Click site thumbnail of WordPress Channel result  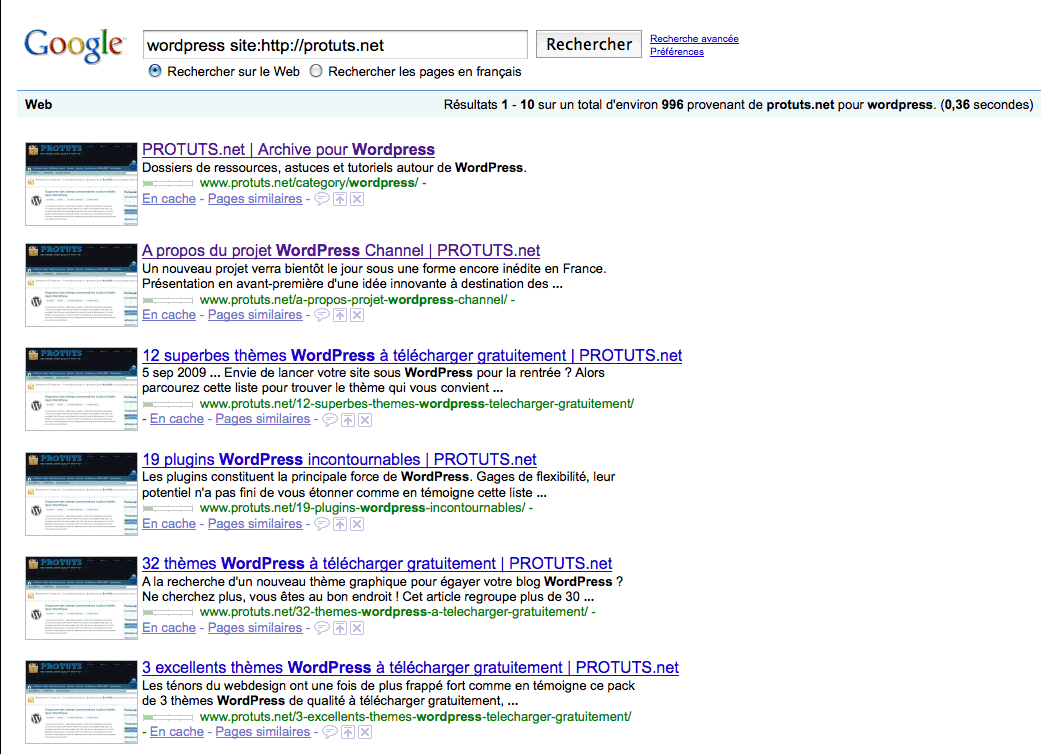(x=81, y=285)
